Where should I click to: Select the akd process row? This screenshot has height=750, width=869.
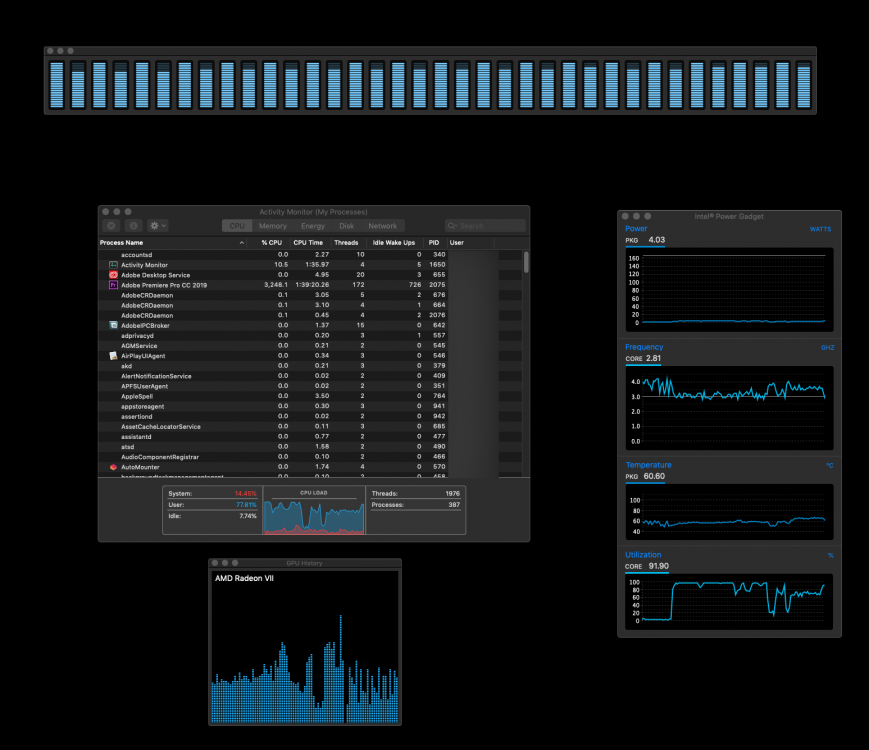(x=310, y=366)
